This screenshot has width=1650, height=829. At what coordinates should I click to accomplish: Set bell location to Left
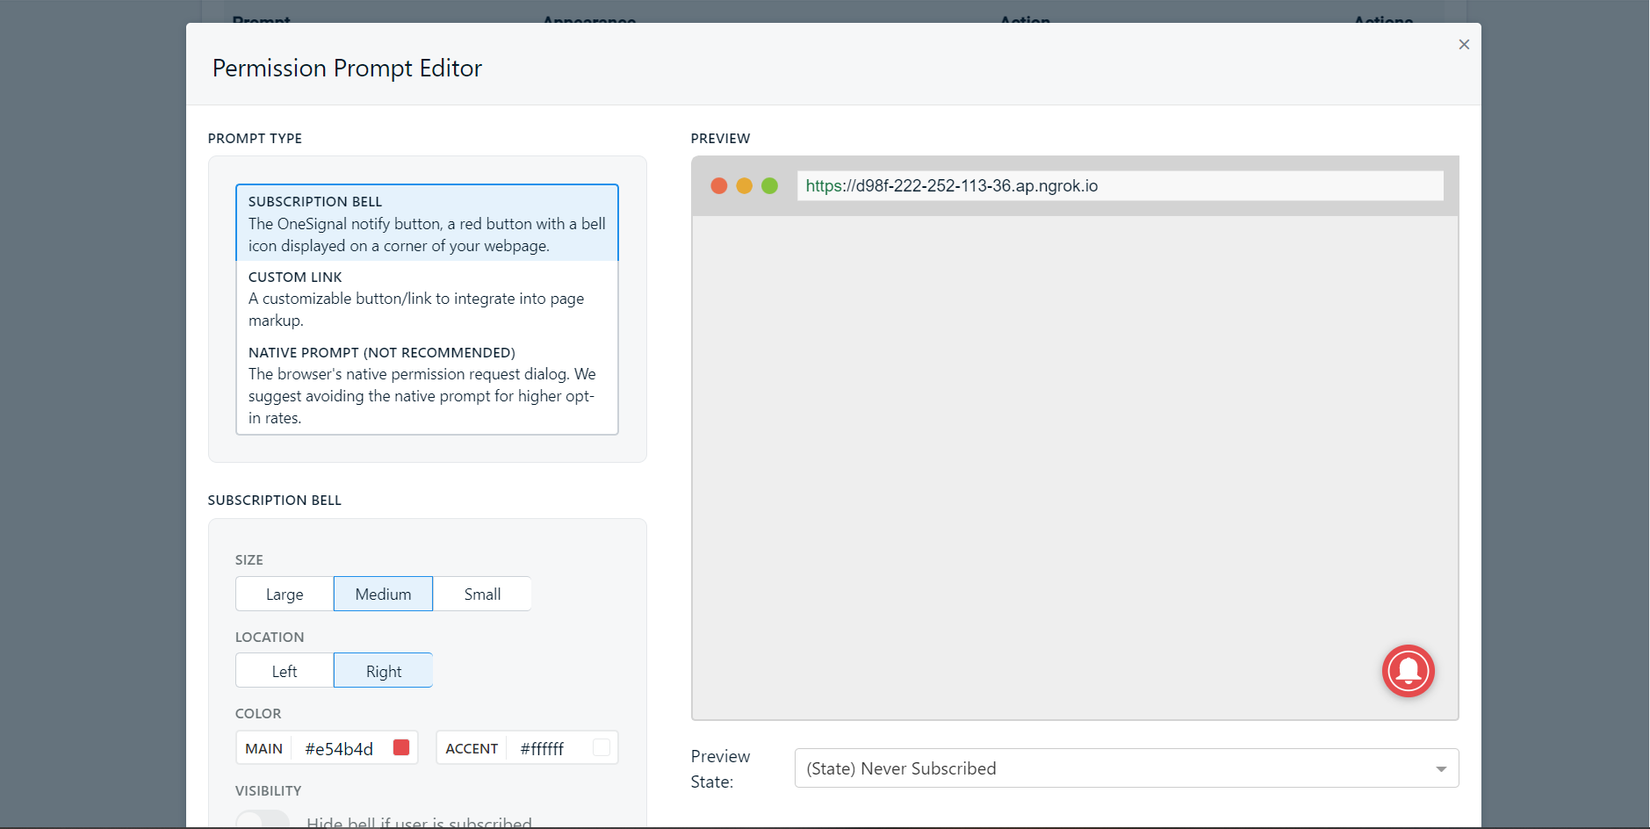point(284,671)
